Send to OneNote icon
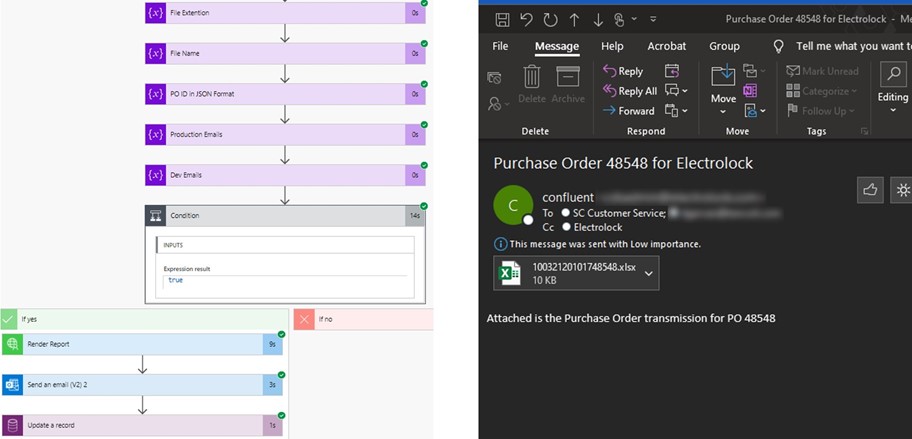The height and width of the screenshot is (439, 912). pyautogui.click(x=750, y=91)
